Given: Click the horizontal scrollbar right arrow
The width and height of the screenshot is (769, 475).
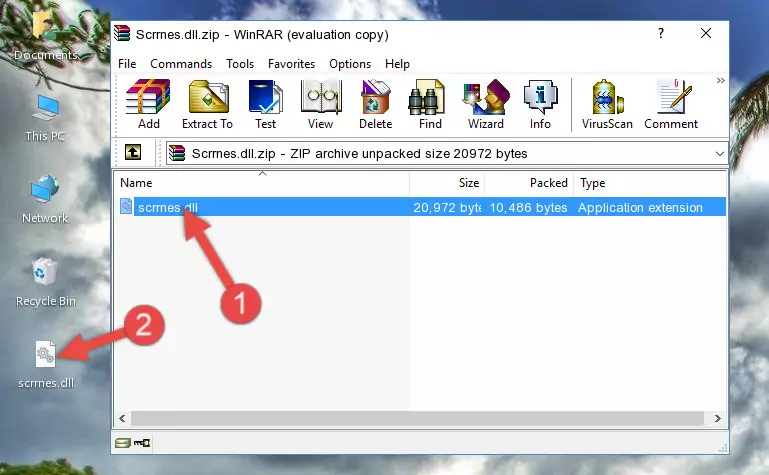Looking at the screenshot, I should click(718, 418).
